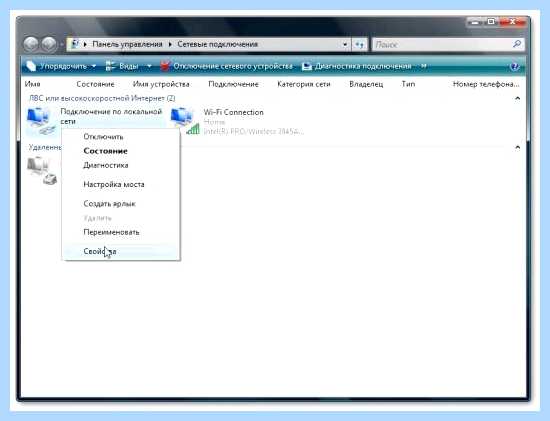
Task: Expand toolbar overflow chevron
Action: tap(424, 66)
